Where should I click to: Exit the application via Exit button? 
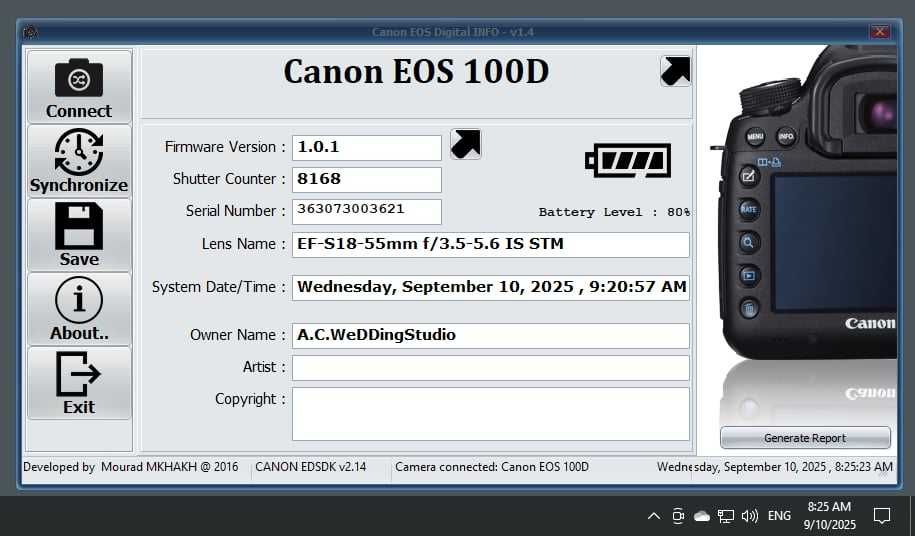click(79, 383)
